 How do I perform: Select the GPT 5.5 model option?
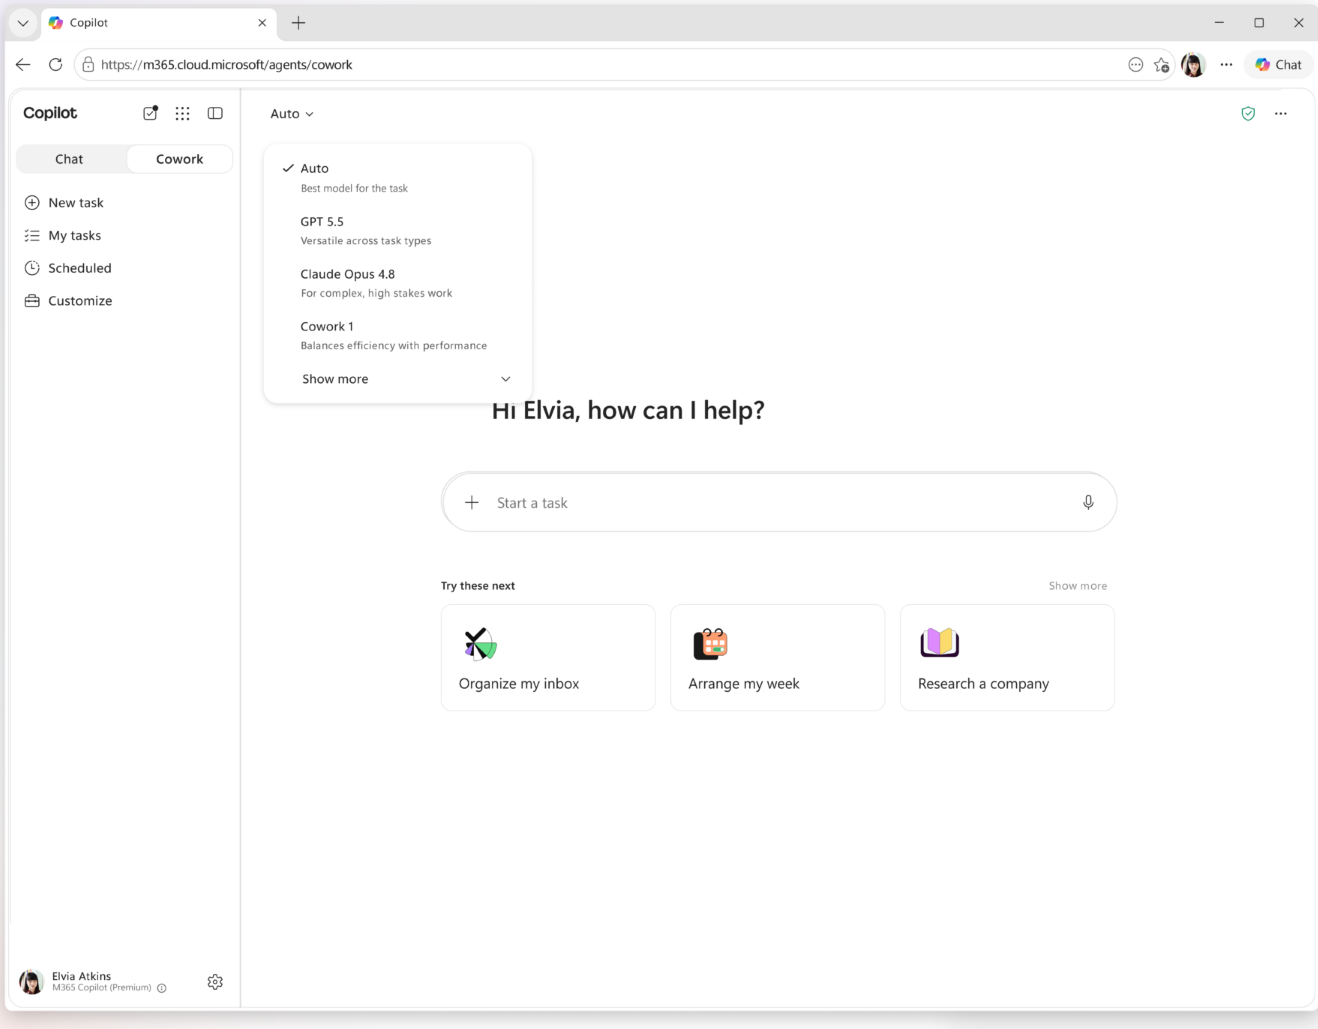click(x=398, y=230)
